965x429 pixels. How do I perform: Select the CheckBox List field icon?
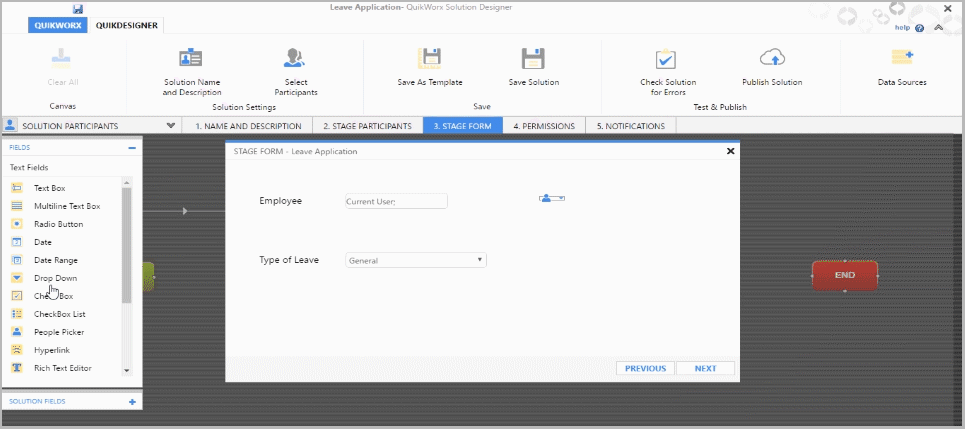(17, 314)
